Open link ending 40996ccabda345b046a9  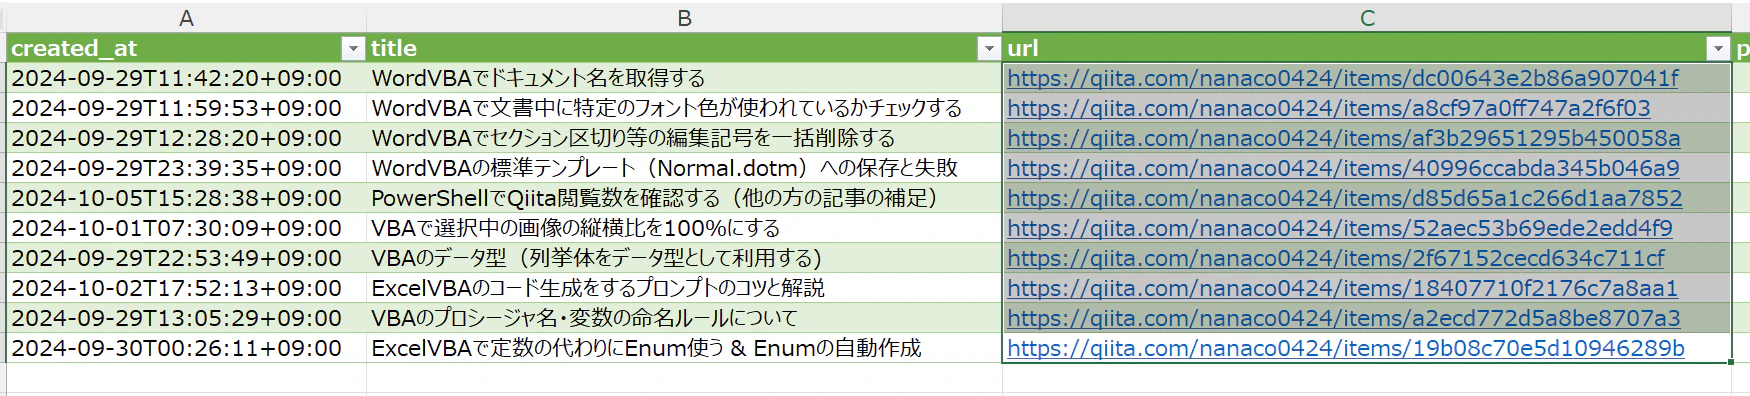pos(1343,168)
